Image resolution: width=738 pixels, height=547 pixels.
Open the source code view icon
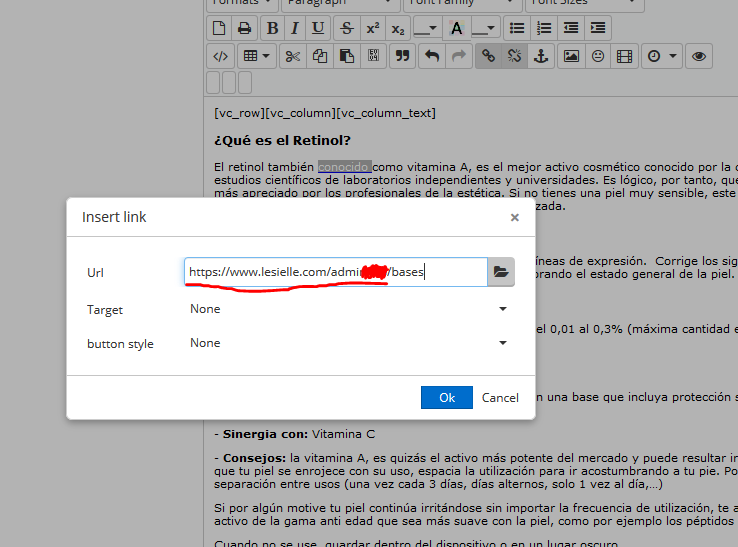221,56
